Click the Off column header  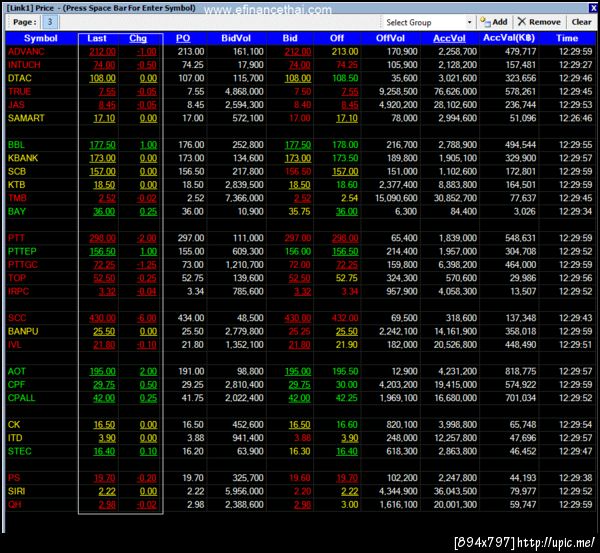[337, 38]
